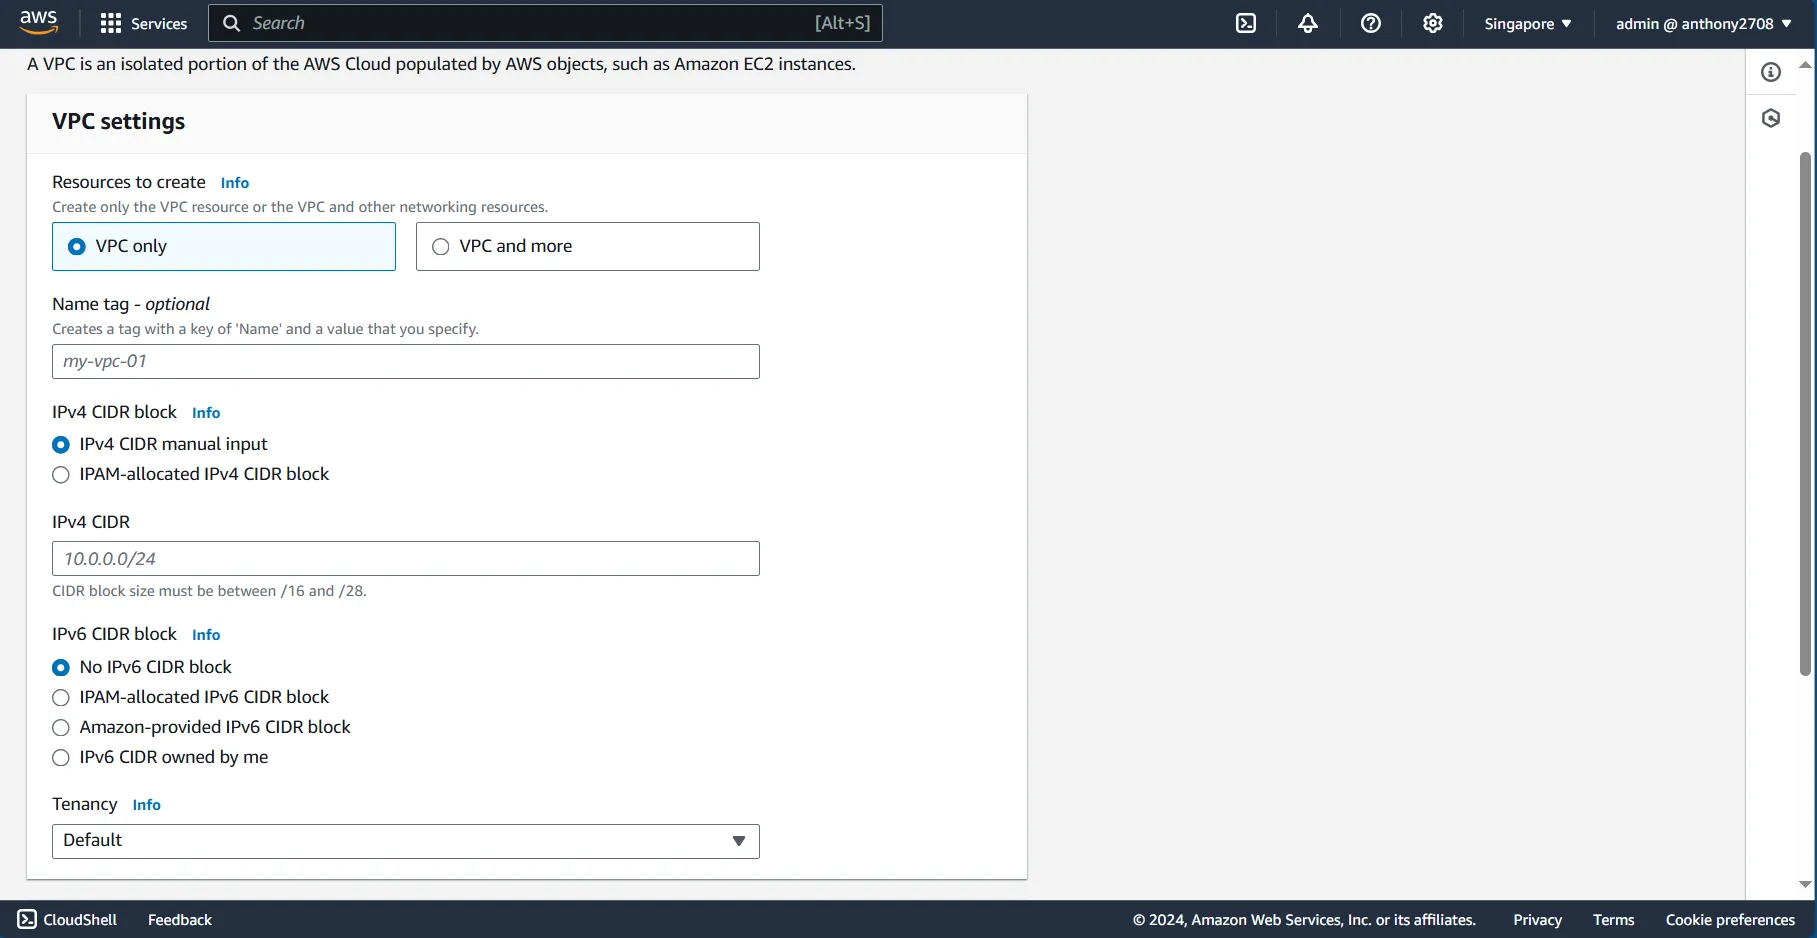1817x938 pixels.
Task: Open Cookie preferences
Action: [1730, 919]
